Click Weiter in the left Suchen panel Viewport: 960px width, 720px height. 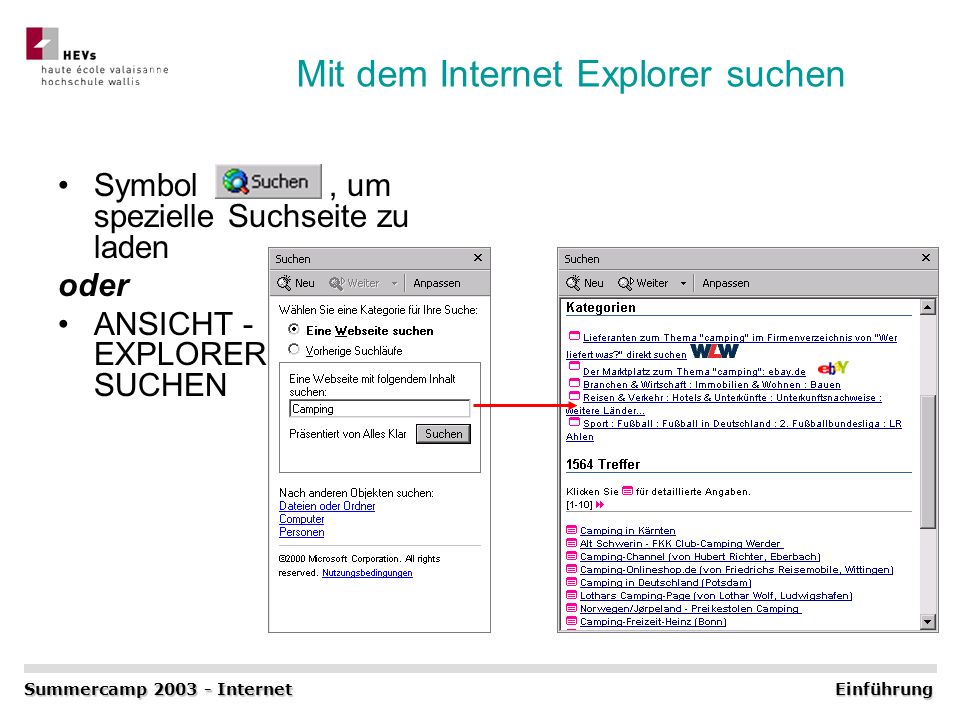(x=354, y=283)
